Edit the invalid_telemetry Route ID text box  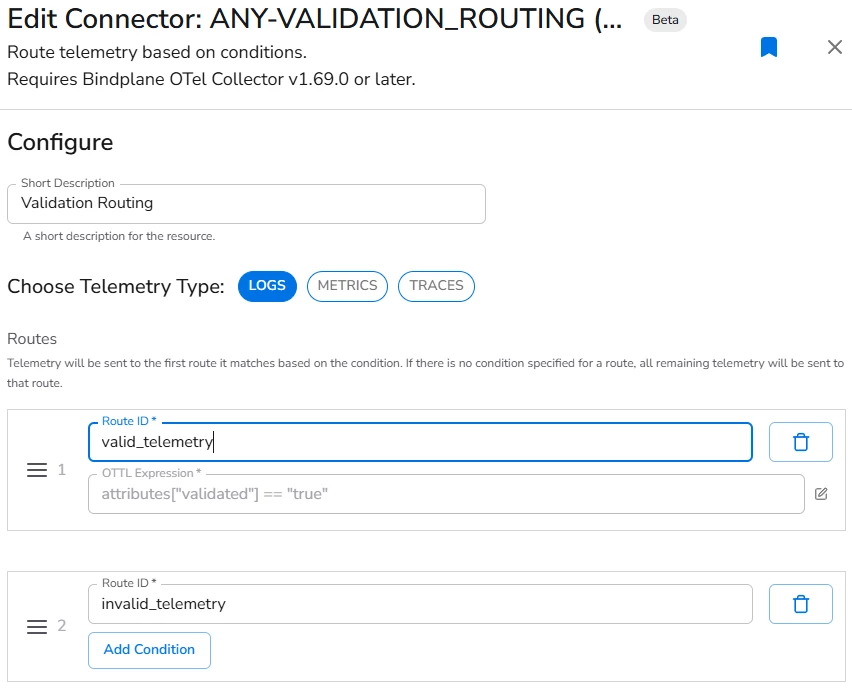point(420,603)
